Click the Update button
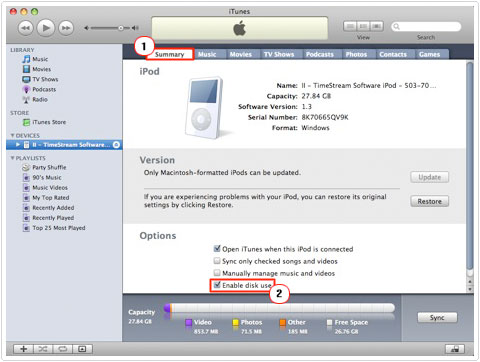Viewport: 480px width, 362px height. 430,177
